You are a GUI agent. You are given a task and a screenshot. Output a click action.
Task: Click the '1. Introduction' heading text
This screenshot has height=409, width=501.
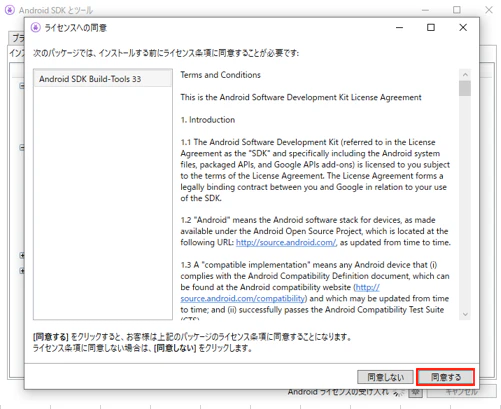coord(208,120)
